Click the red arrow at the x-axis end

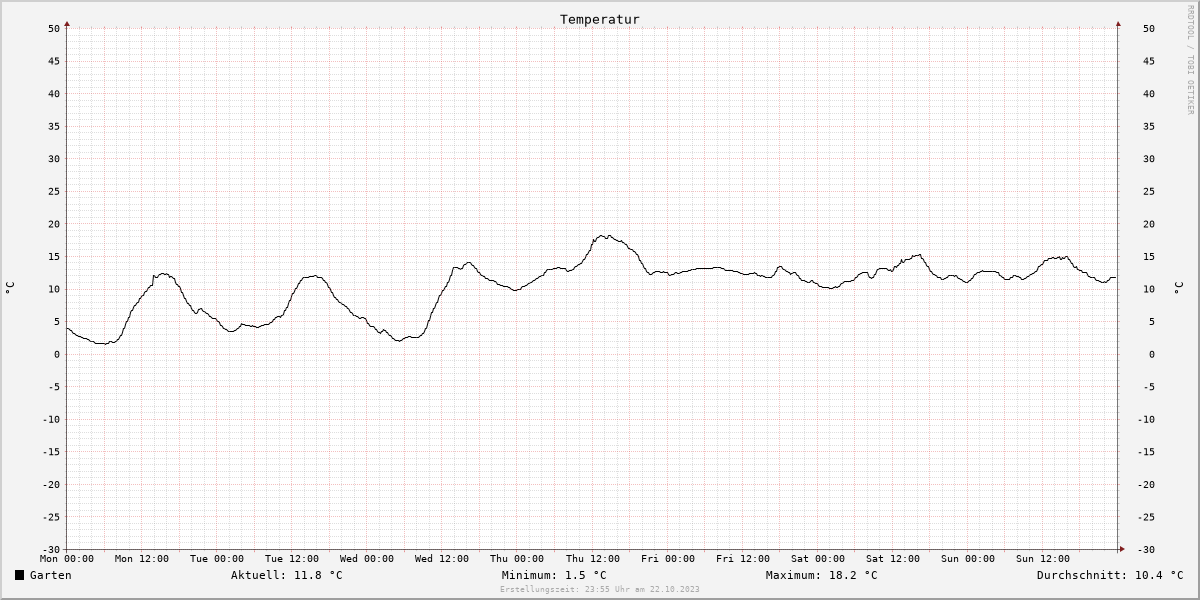[x=1122, y=549]
